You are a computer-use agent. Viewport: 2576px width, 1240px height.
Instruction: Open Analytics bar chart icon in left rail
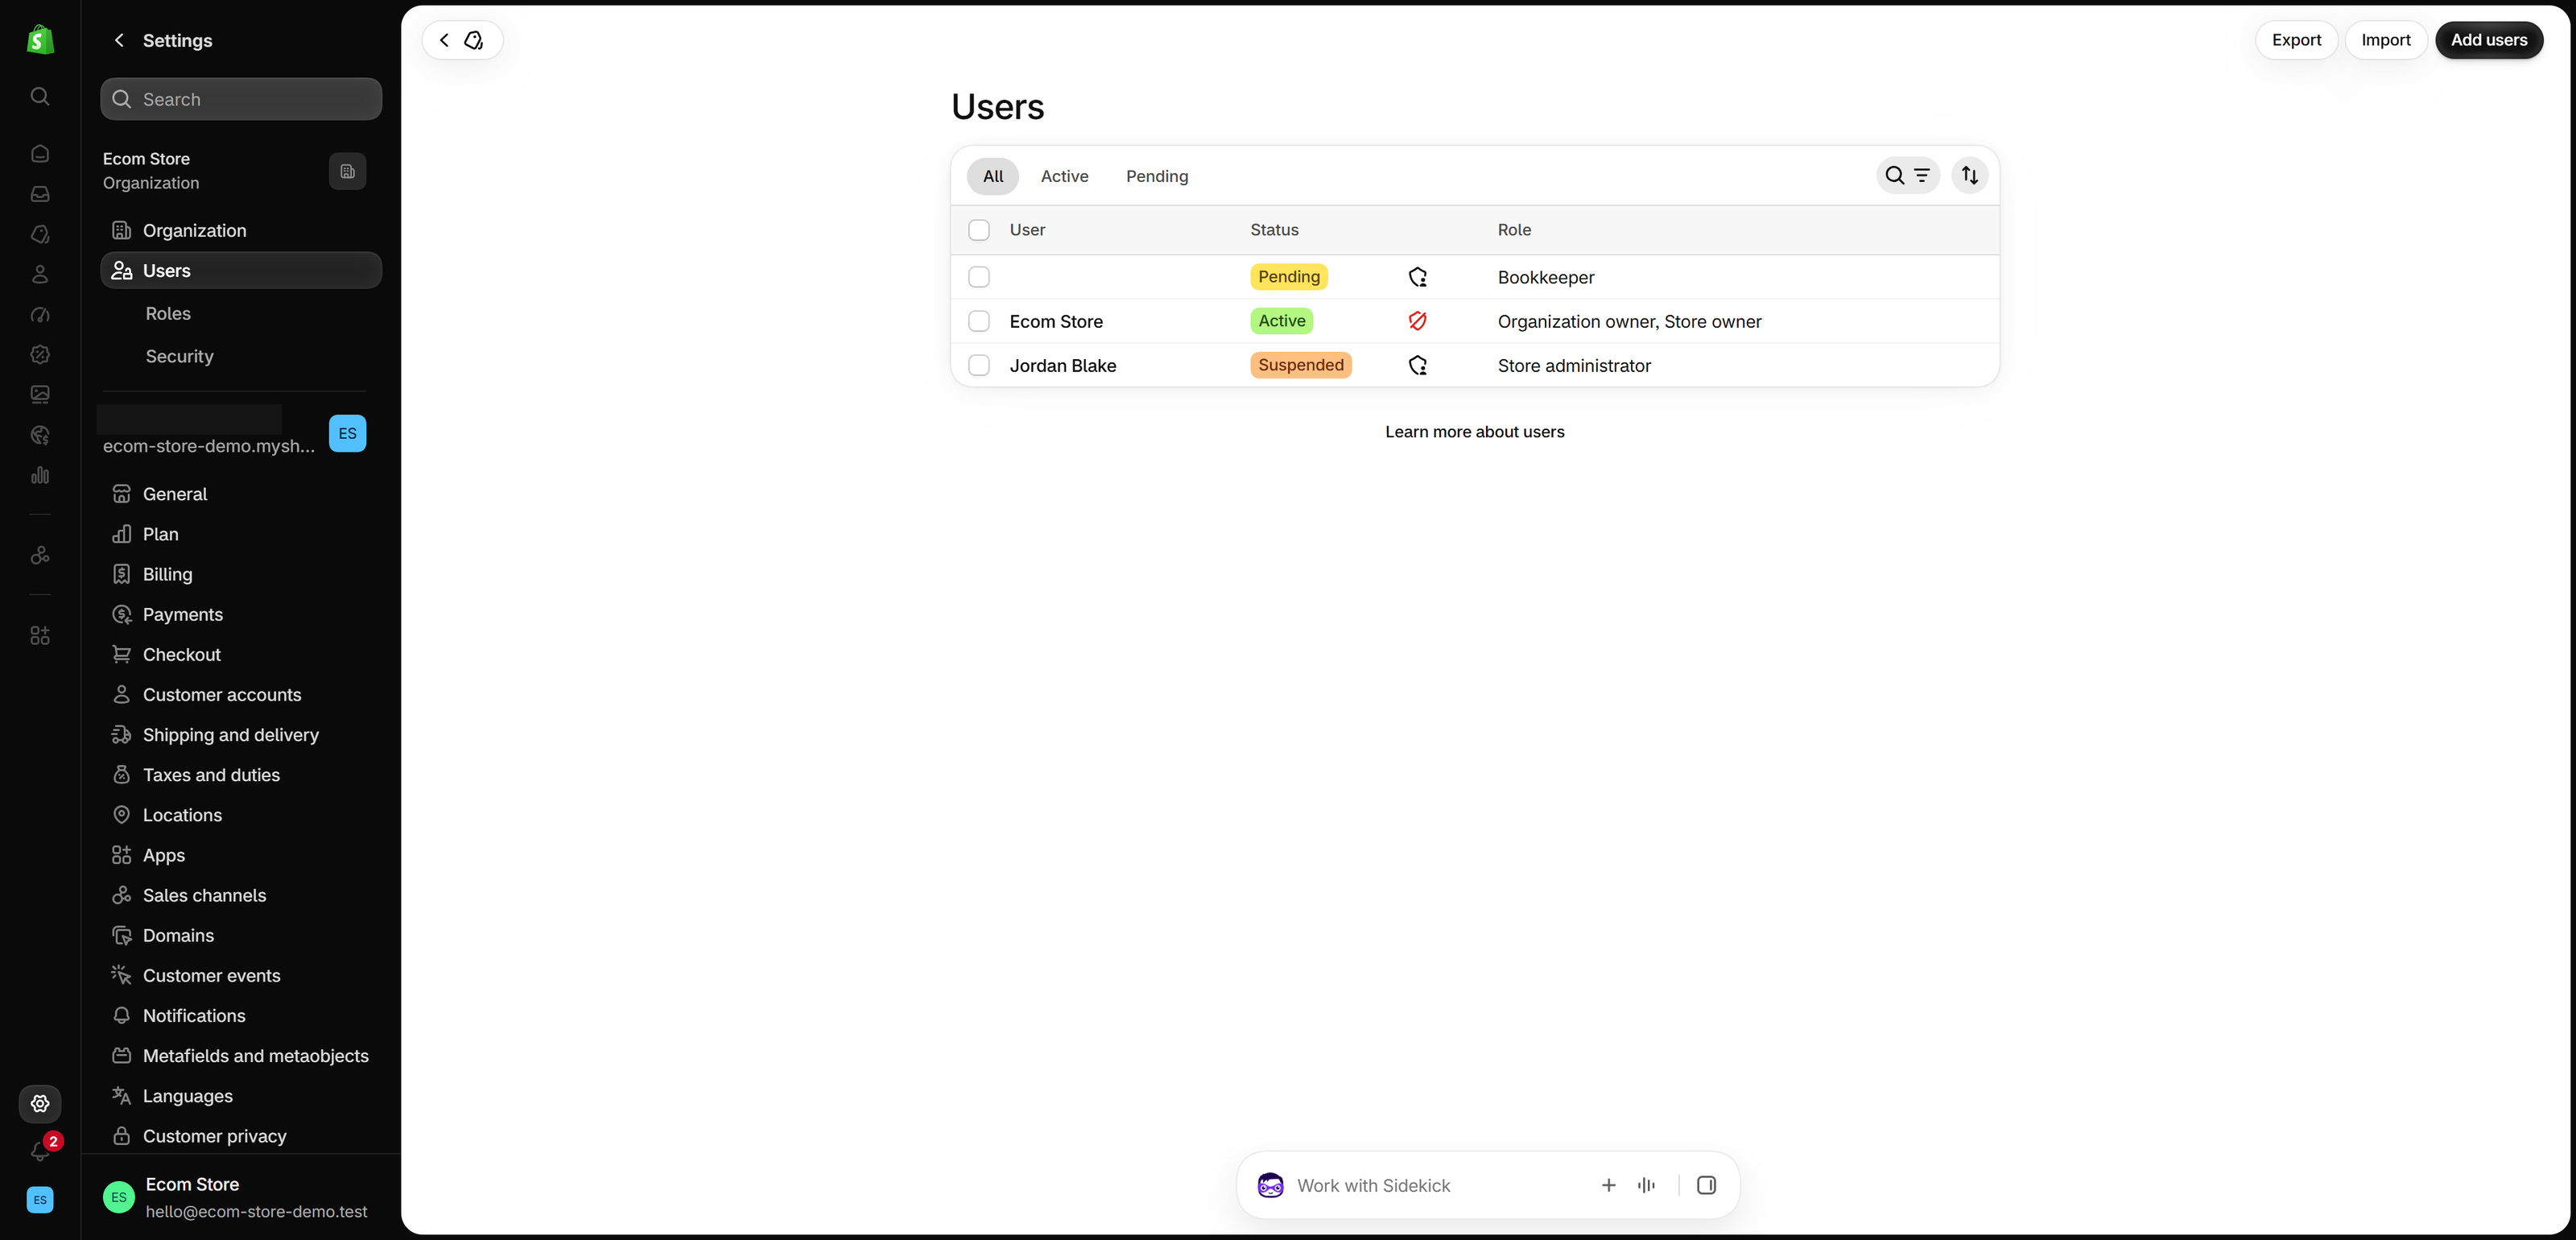(40, 475)
